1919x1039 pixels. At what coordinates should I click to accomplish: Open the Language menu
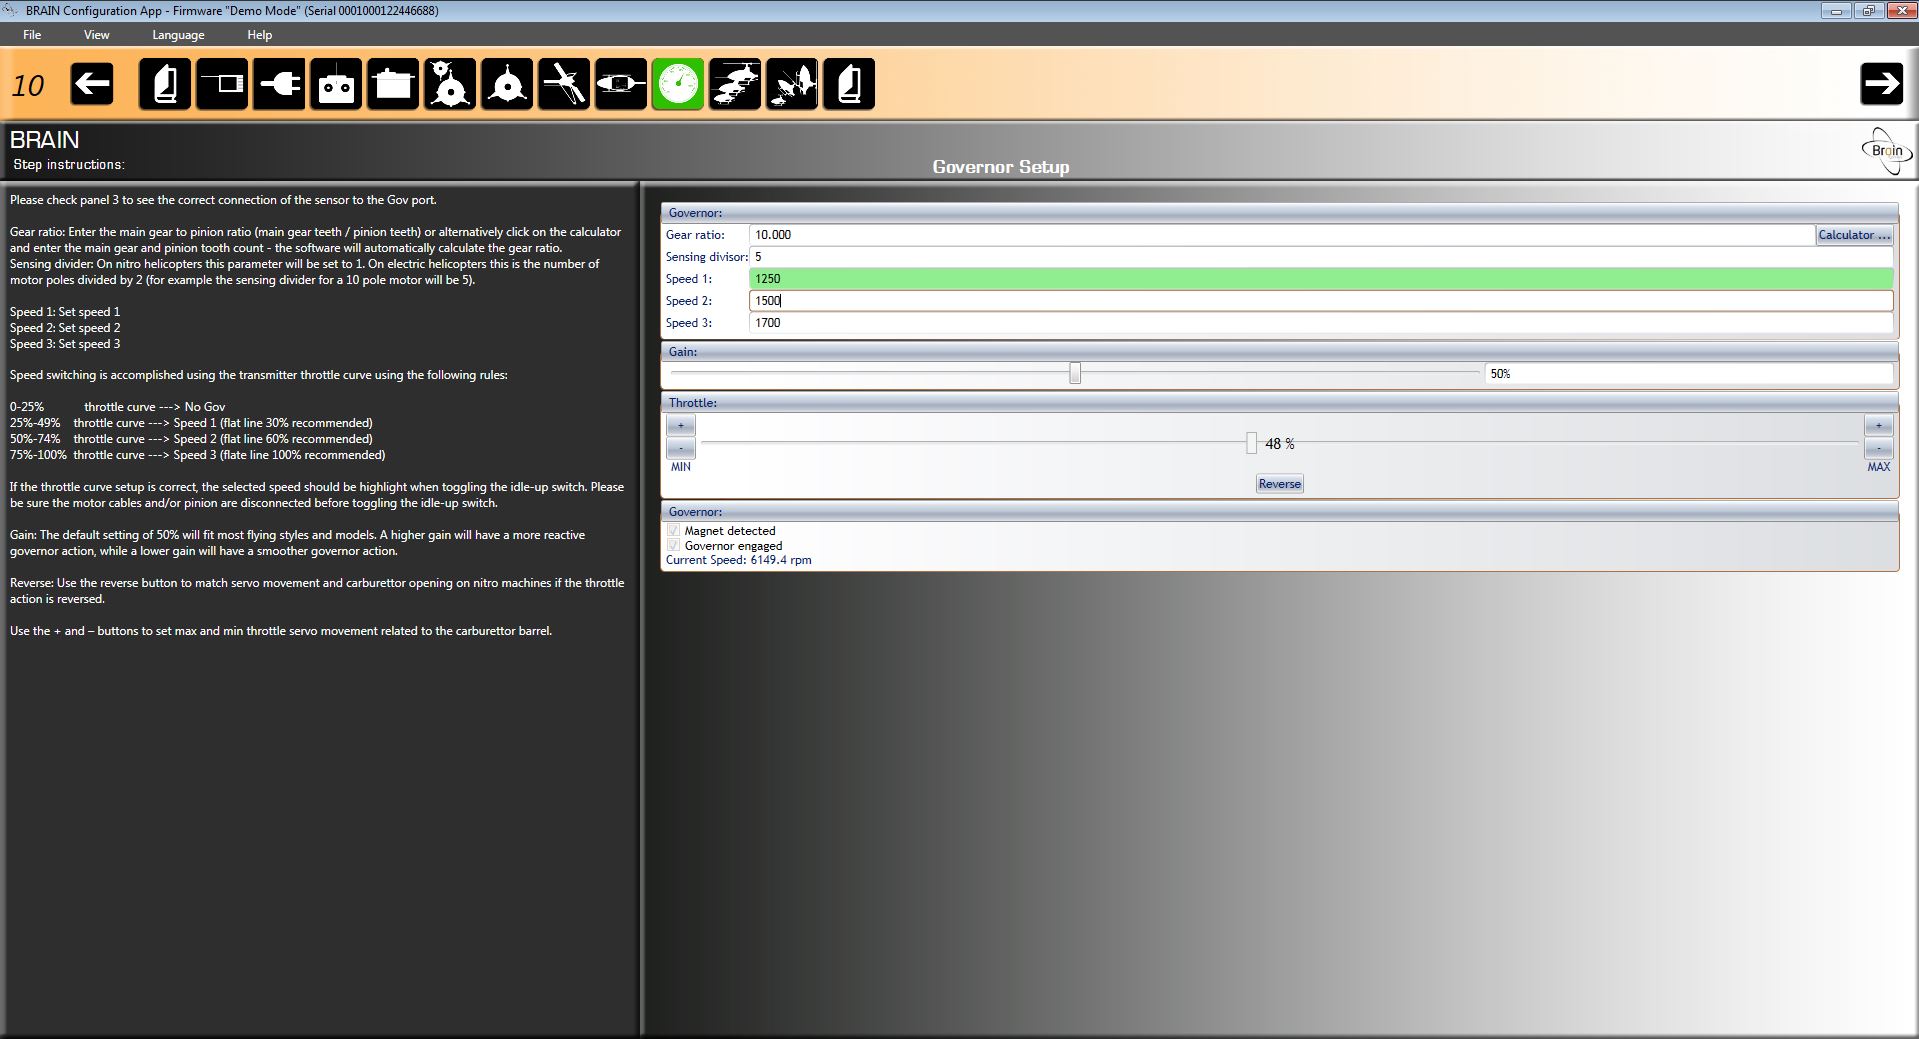pos(178,35)
